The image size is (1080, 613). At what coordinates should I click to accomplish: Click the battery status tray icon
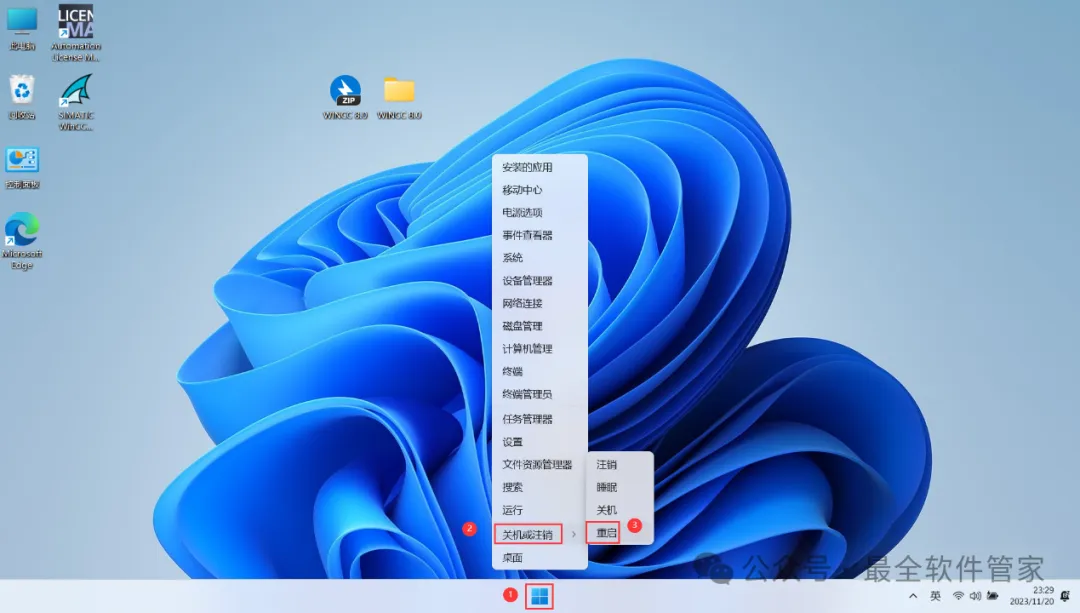(x=993, y=596)
